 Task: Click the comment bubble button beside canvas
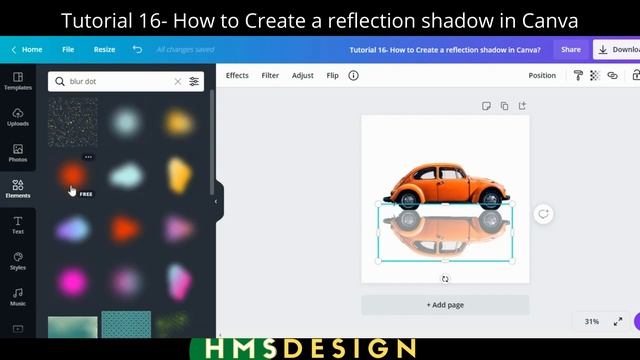543,214
